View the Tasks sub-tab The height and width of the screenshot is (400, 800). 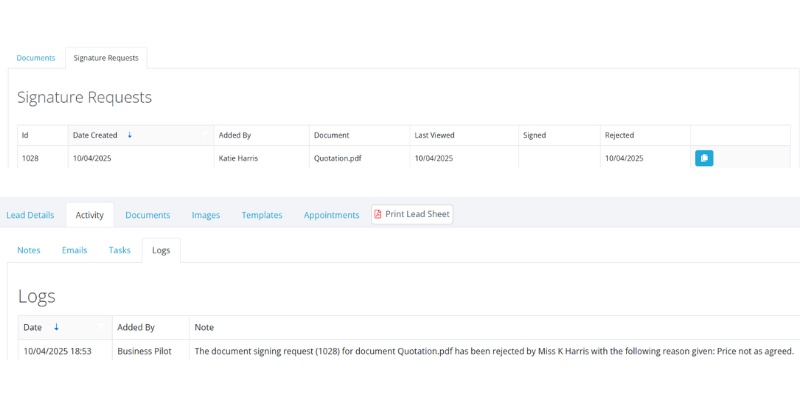pos(119,251)
